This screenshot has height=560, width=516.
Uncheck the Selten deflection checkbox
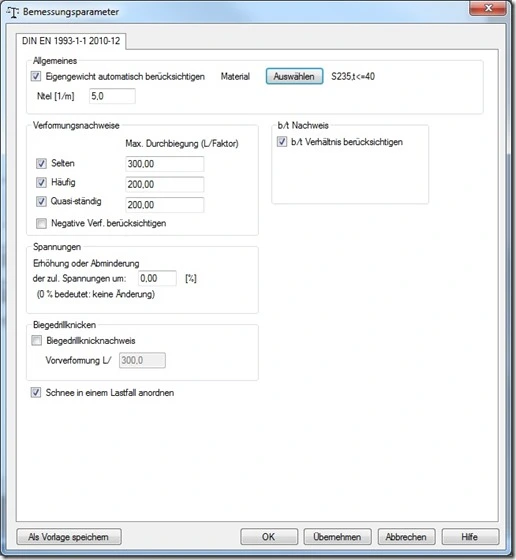click(x=41, y=164)
